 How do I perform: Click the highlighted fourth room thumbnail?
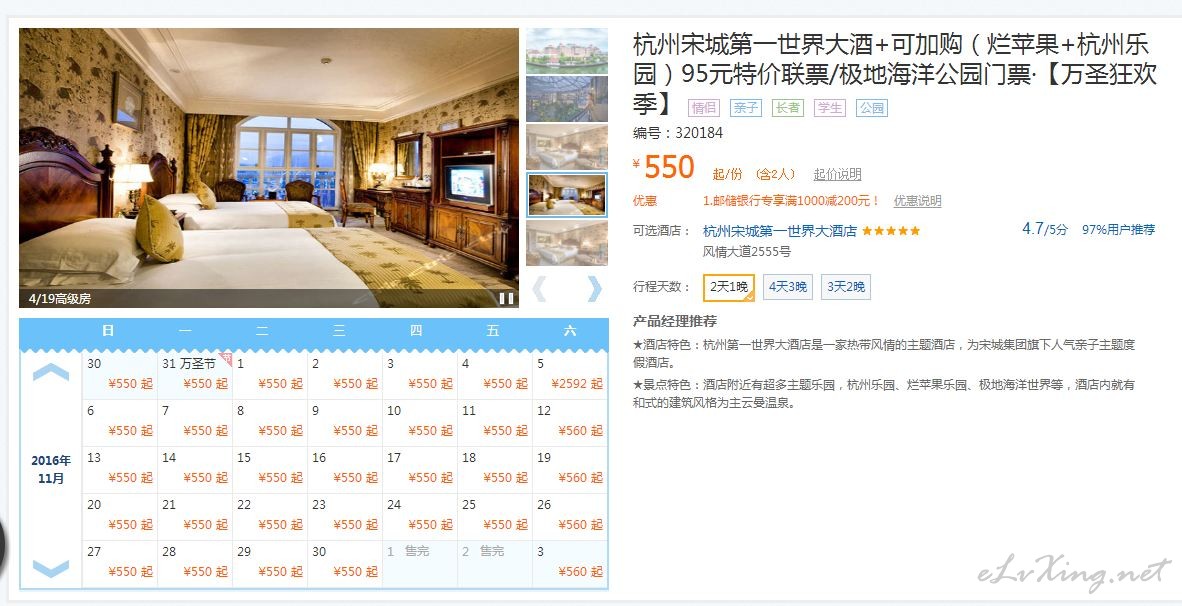point(566,194)
